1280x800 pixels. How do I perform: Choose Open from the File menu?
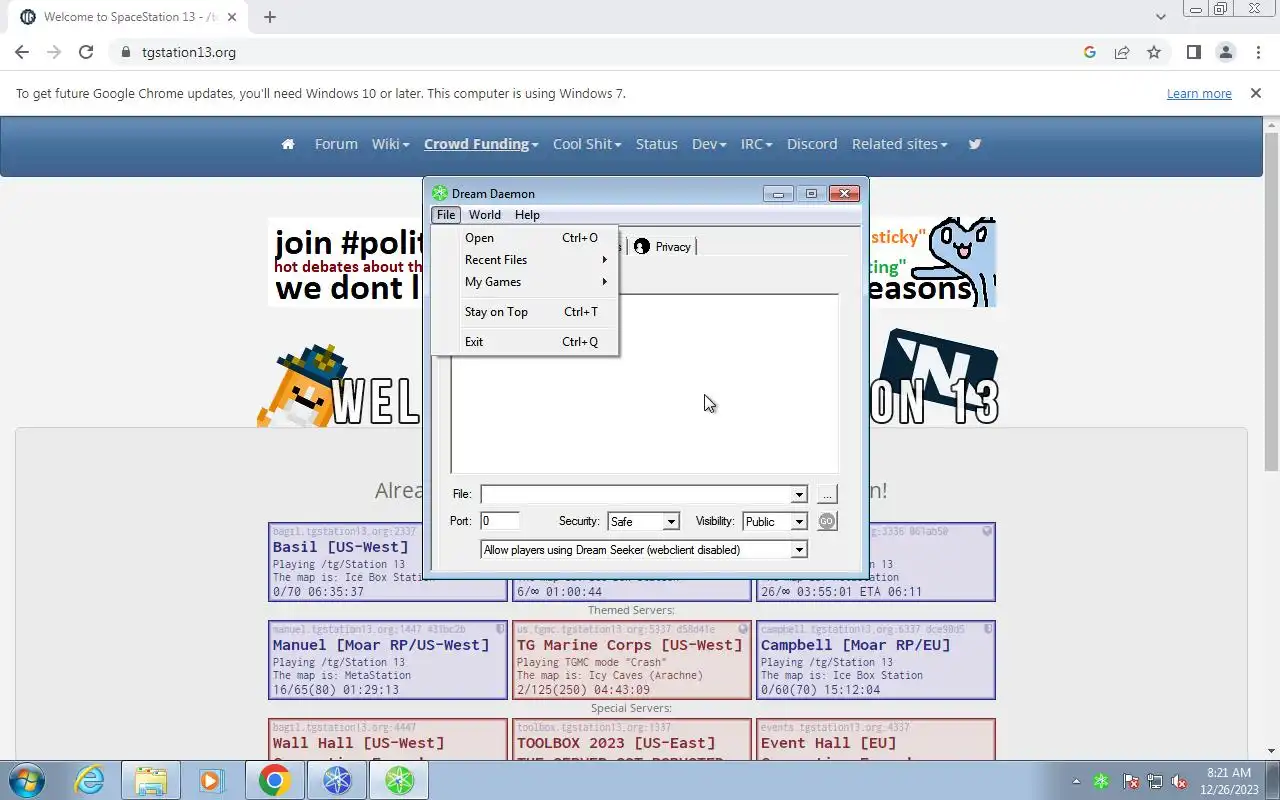[525, 238]
